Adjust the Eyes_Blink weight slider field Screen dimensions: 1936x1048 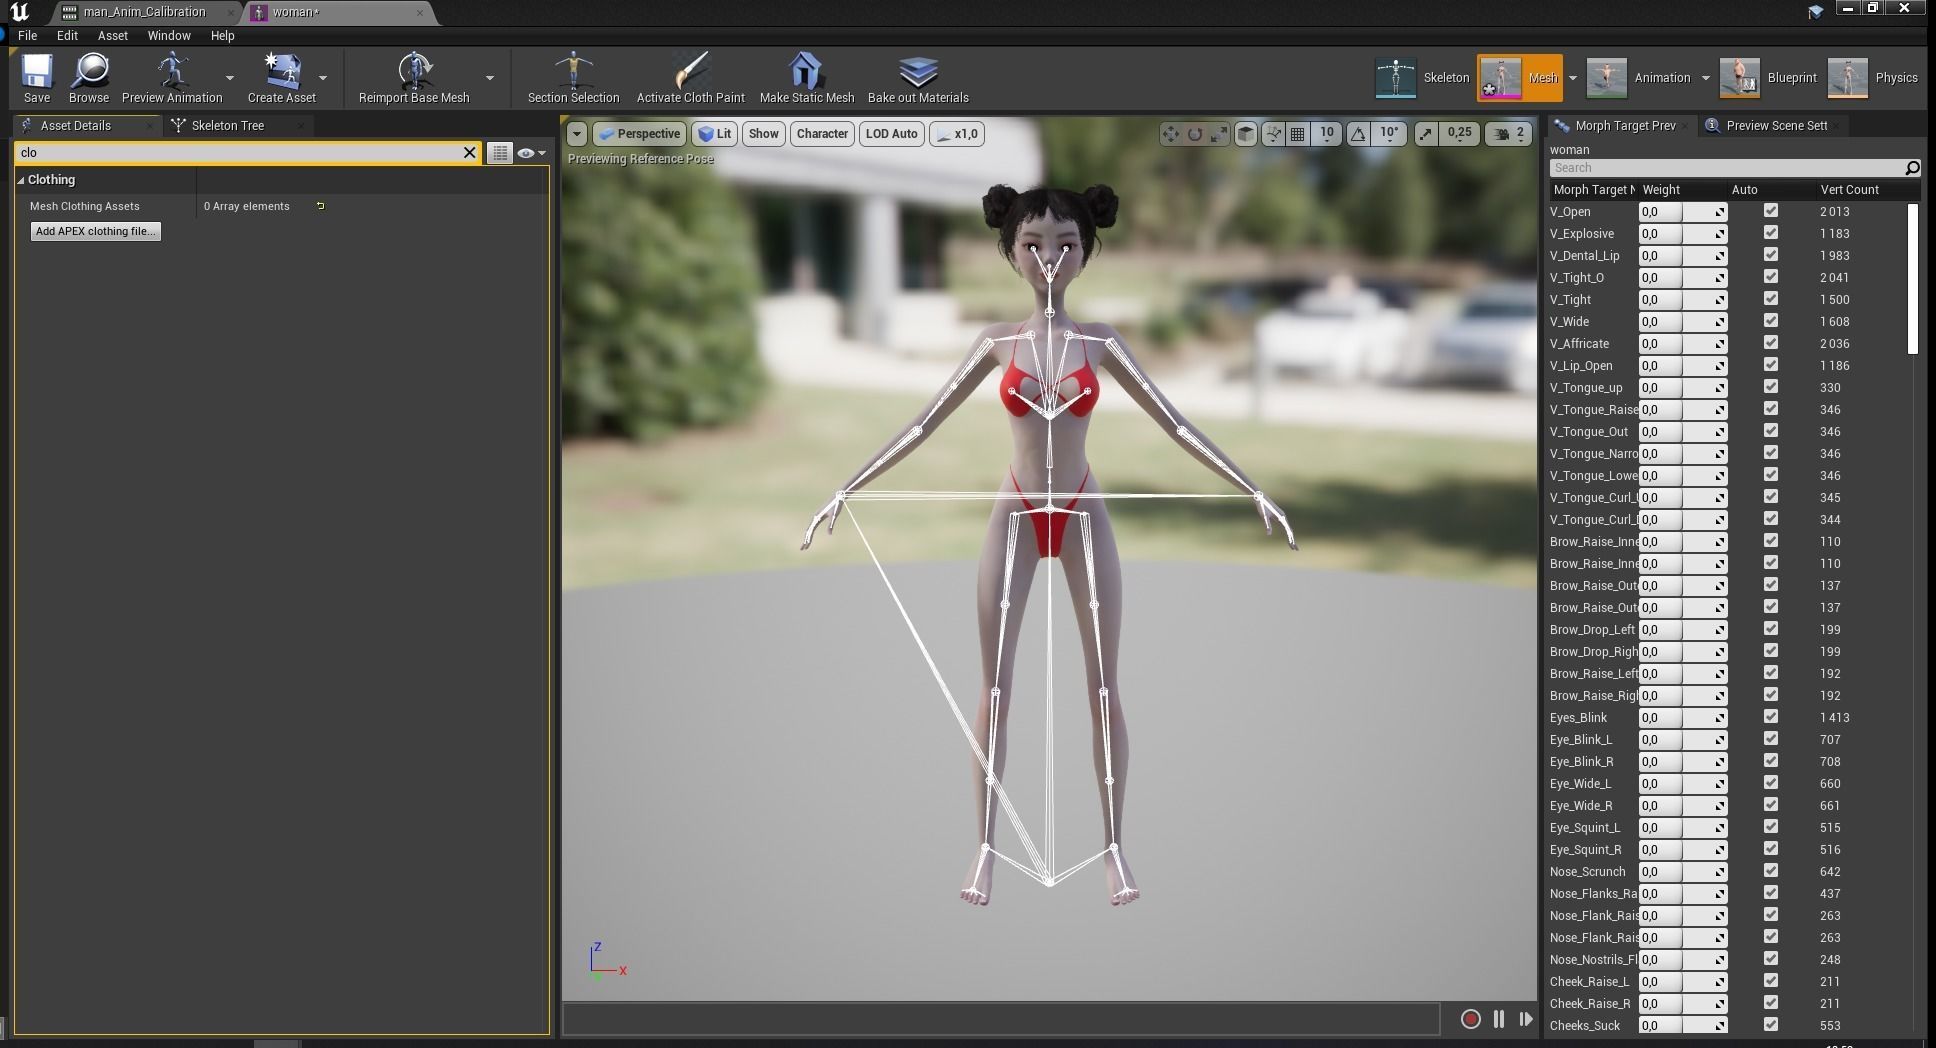coord(1682,717)
